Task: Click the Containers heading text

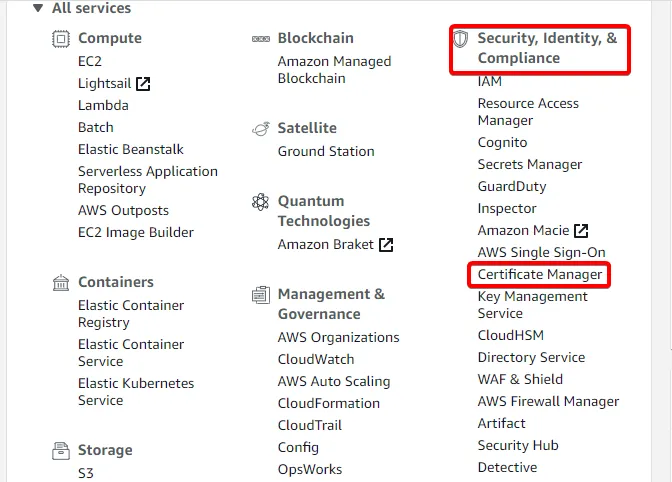Action: [x=116, y=282]
